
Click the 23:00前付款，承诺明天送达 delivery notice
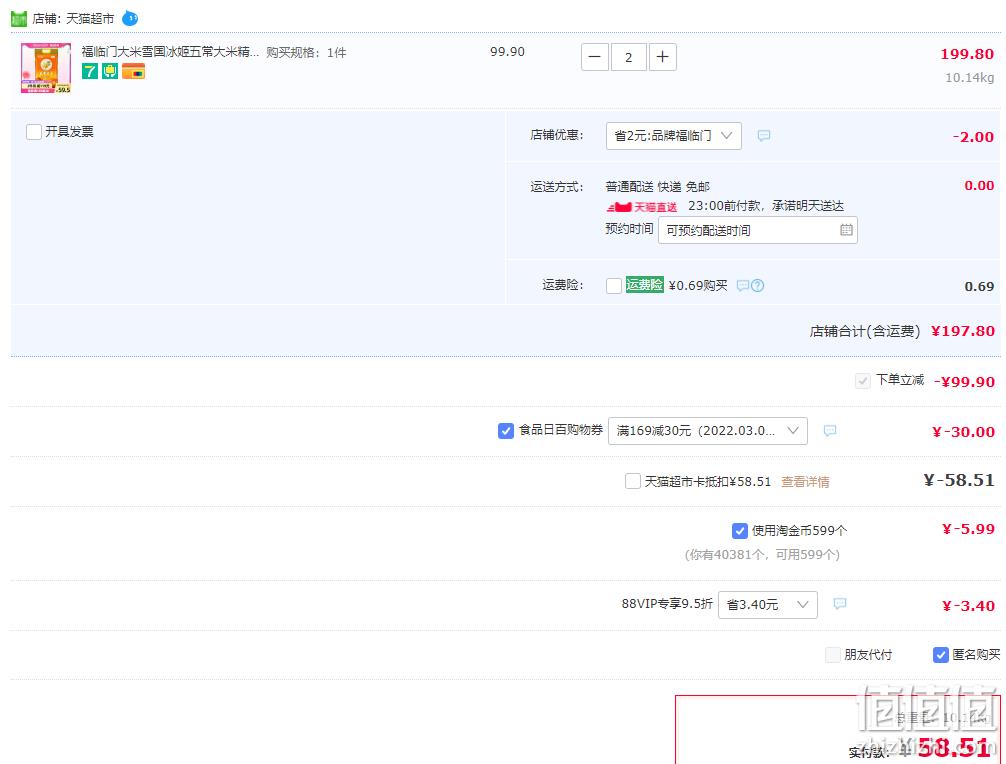pos(766,206)
